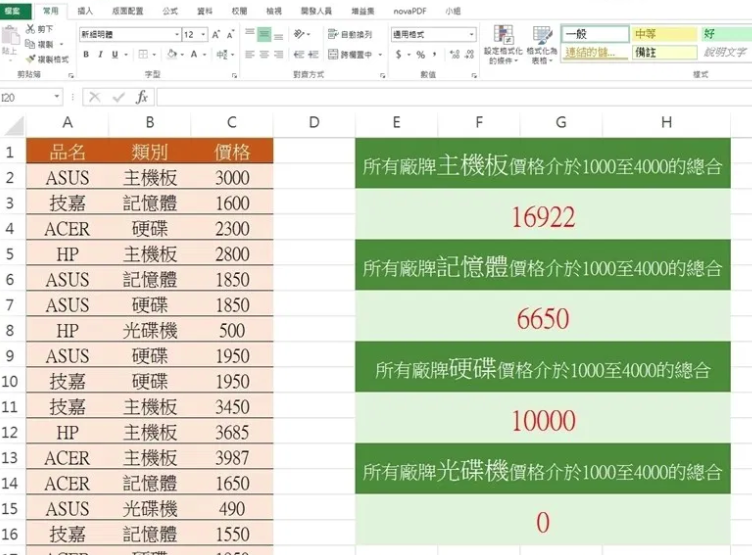752x555 pixels.
Task: Switch to the Formulas (公式) tab
Action: [x=170, y=11]
